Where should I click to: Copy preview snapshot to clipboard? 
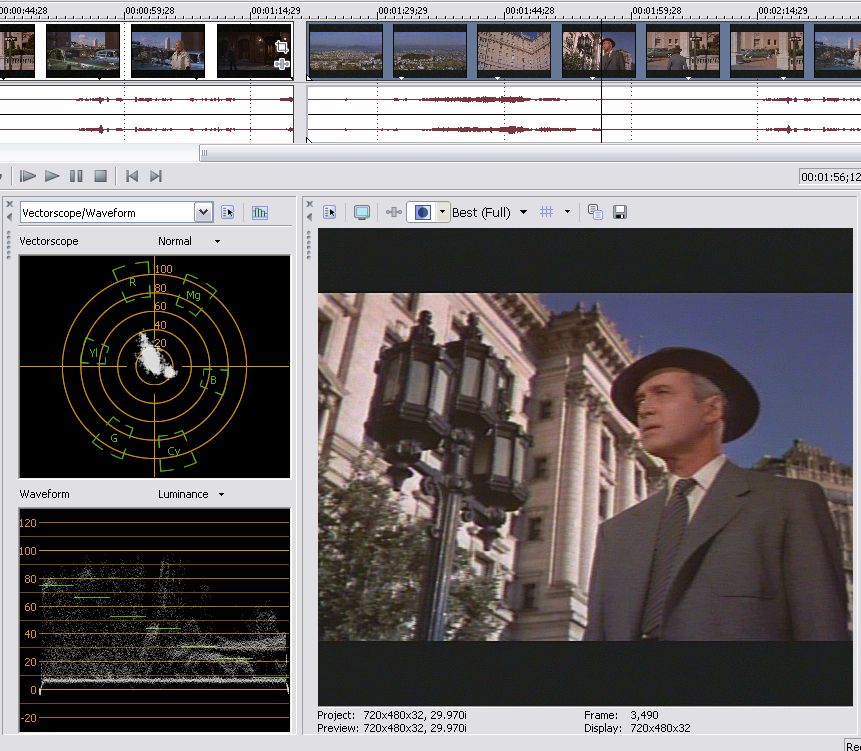pyautogui.click(x=595, y=212)
